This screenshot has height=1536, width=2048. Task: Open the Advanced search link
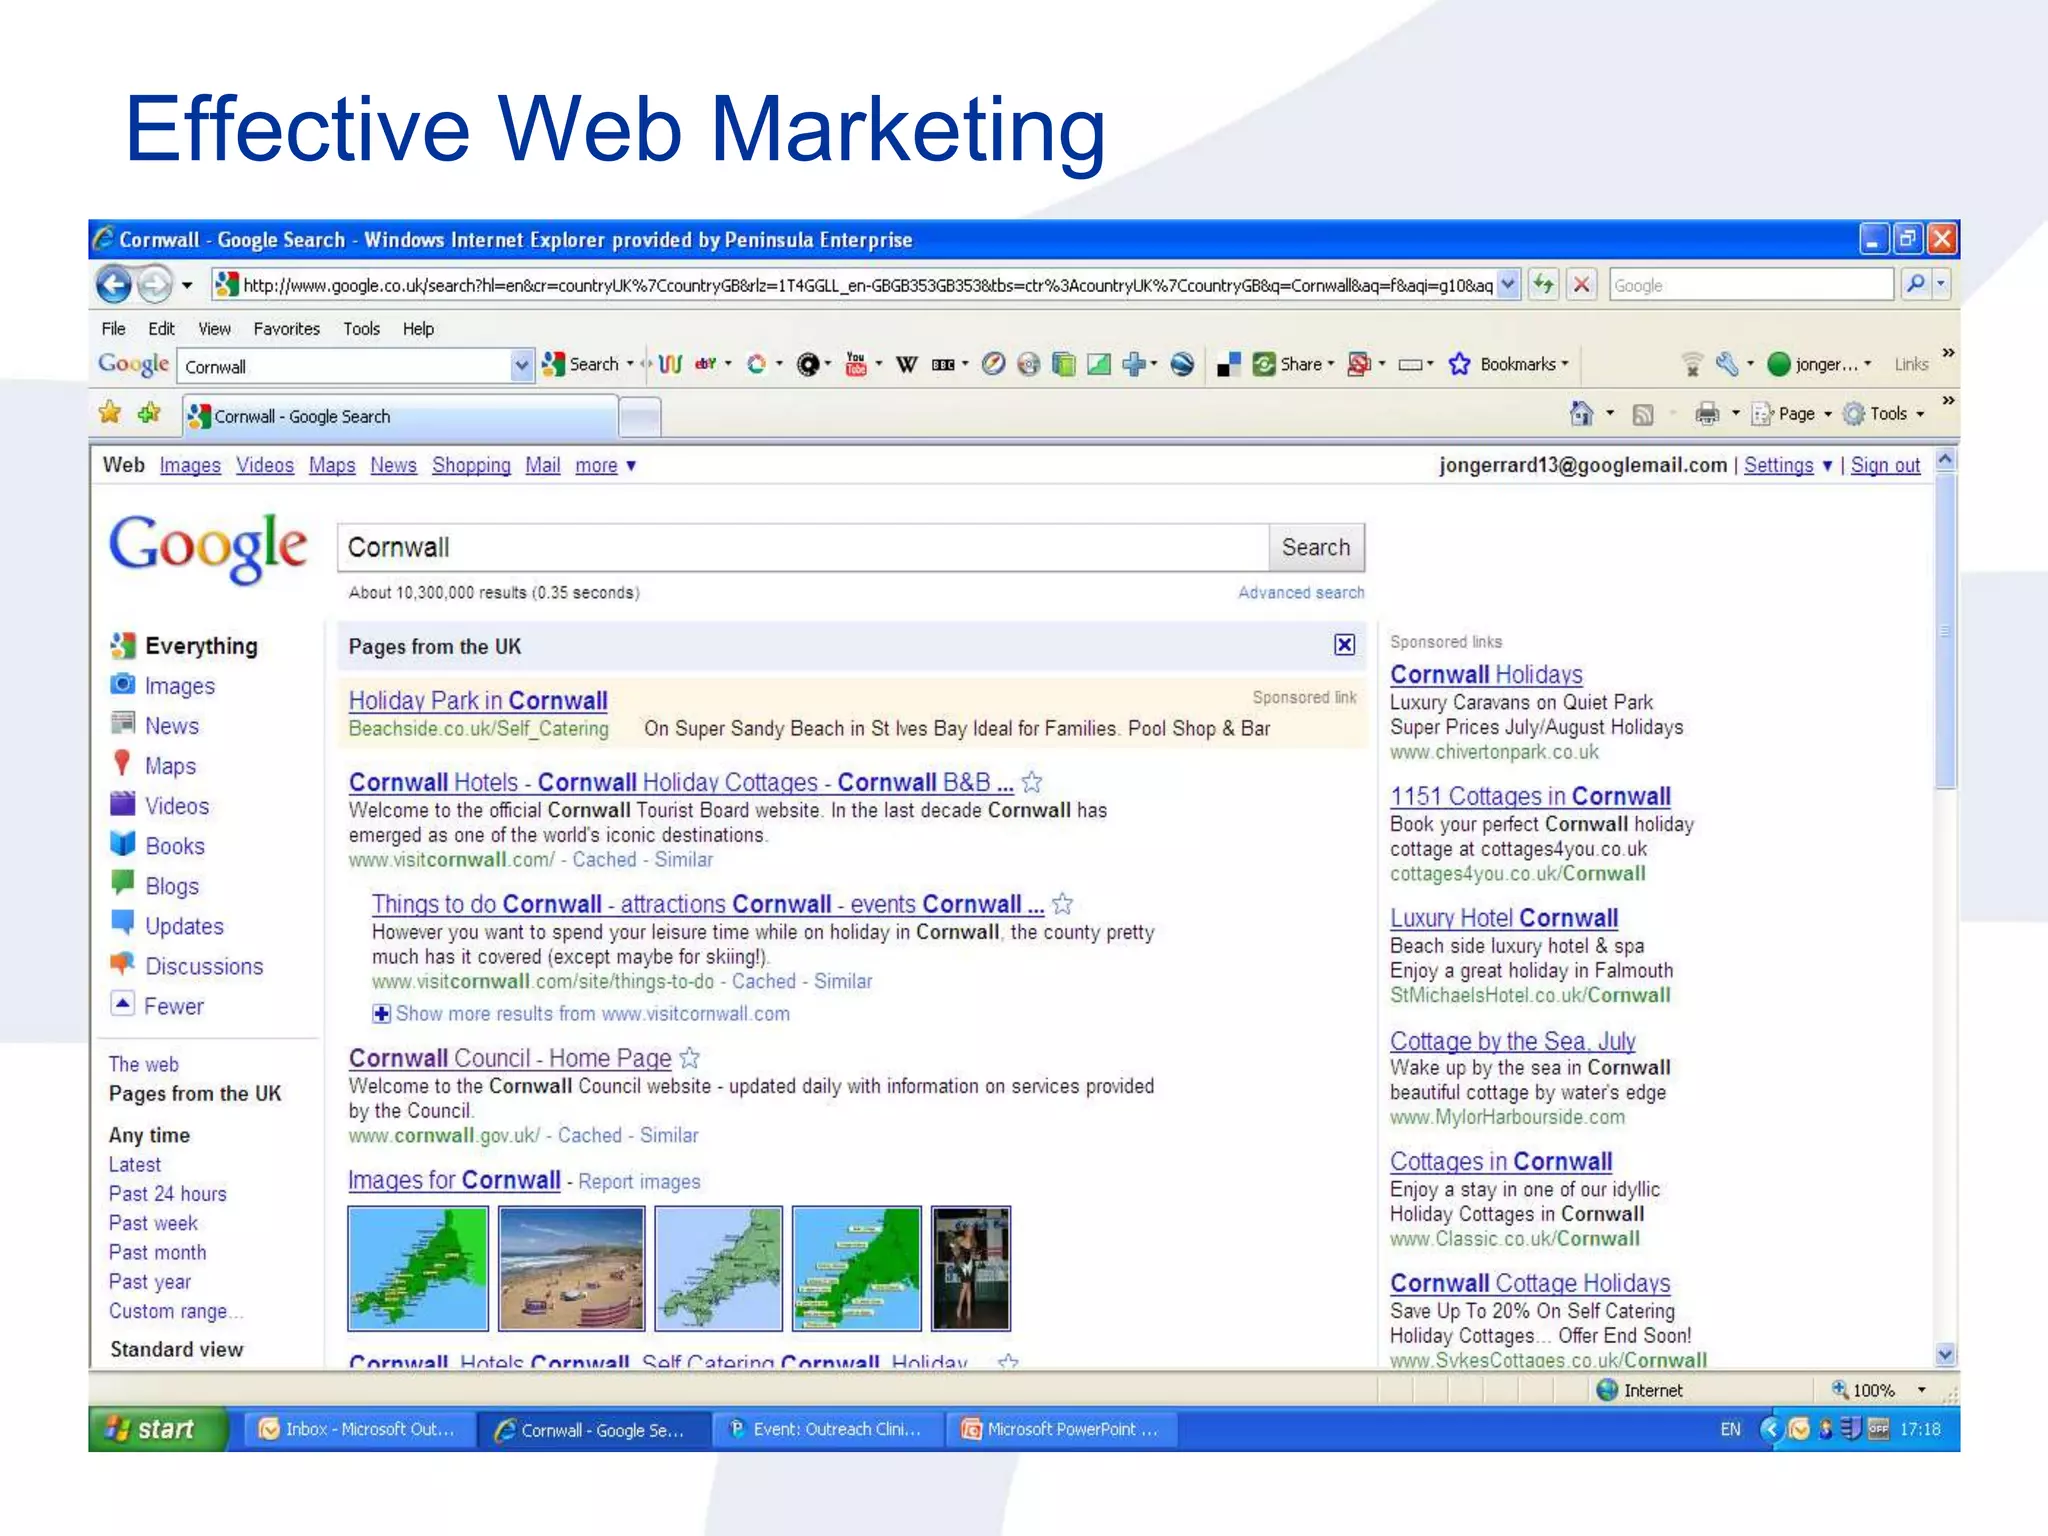coord(1301,592)
